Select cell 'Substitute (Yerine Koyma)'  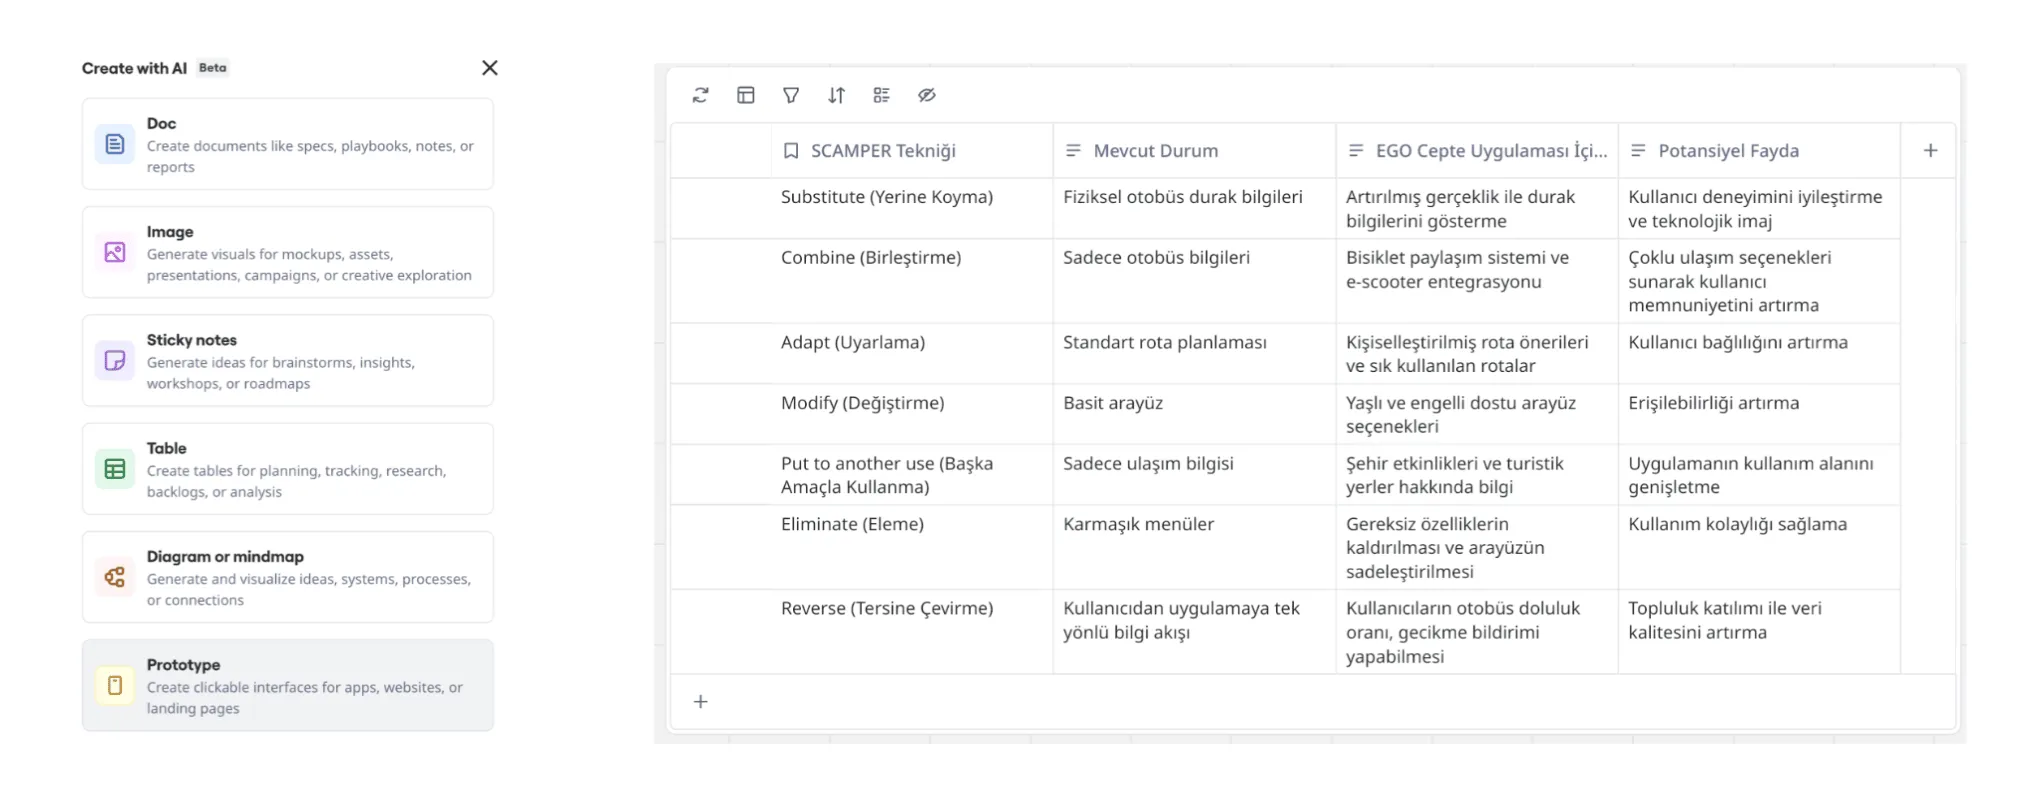point(912,209)
